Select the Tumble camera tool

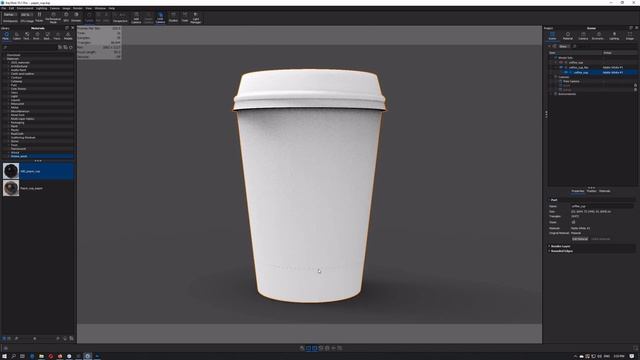[x=89, y=17]
